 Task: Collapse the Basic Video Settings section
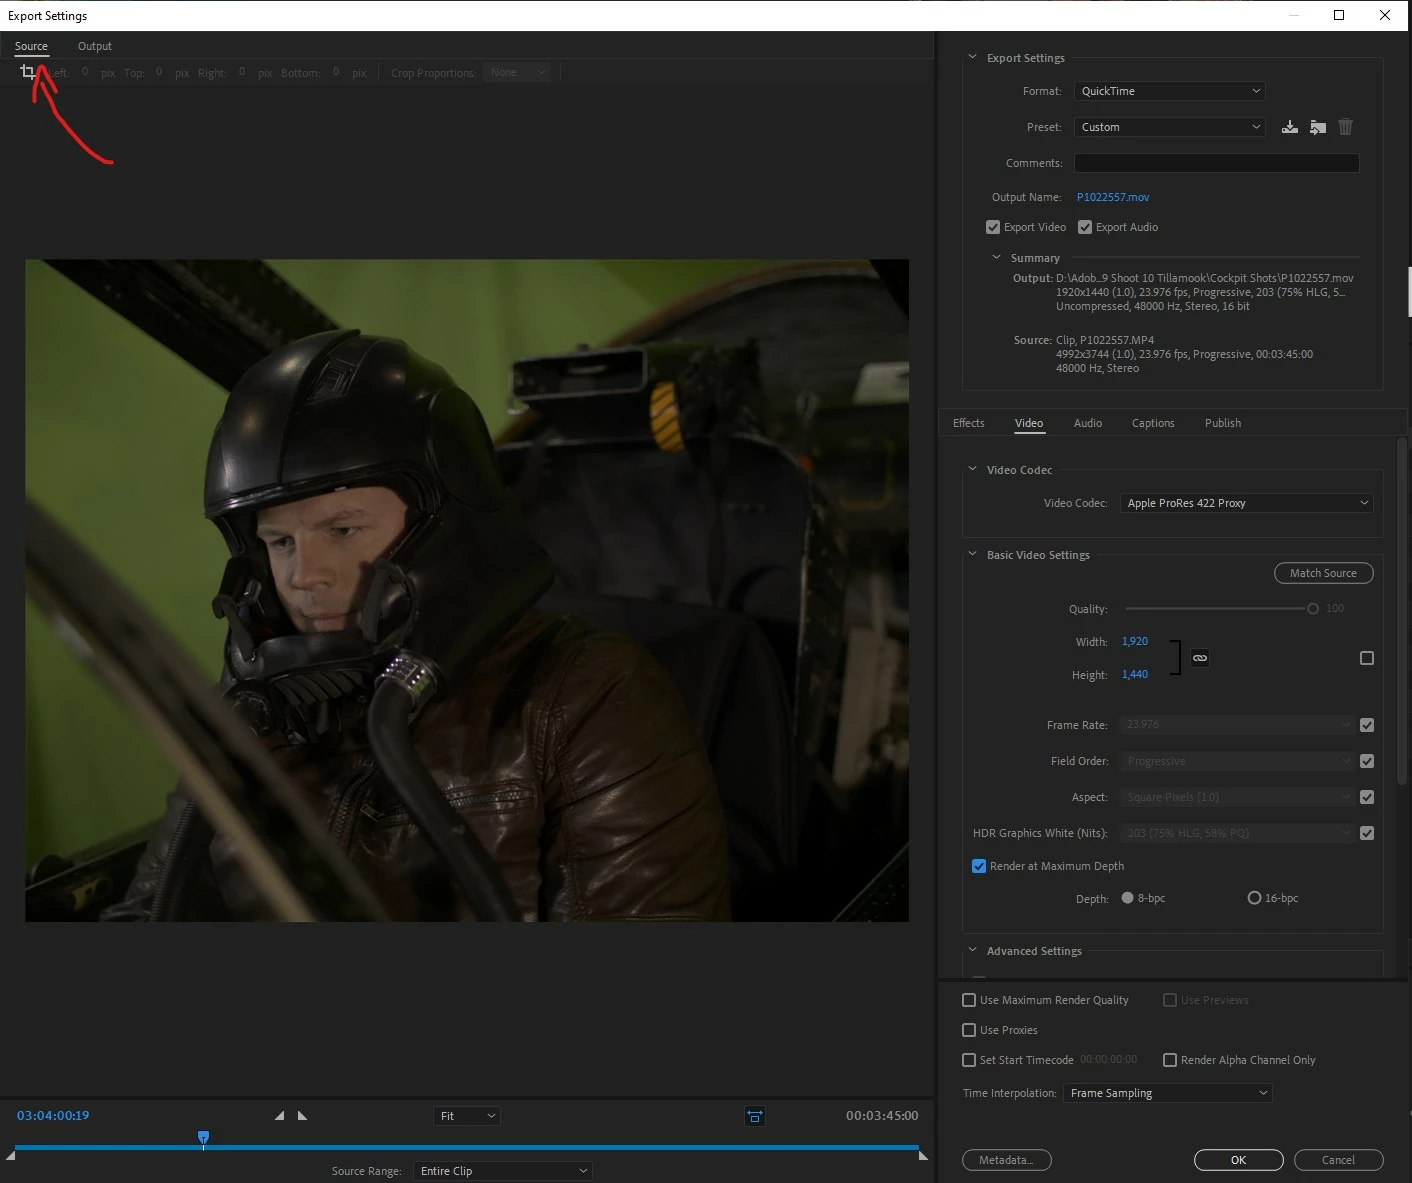(972, 554)
